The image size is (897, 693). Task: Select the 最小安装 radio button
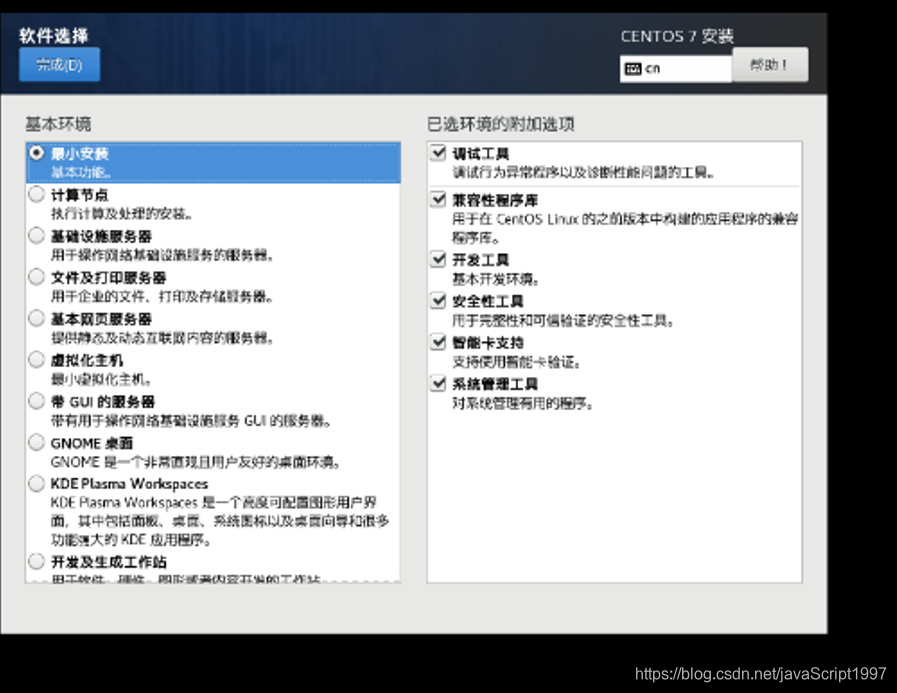point(37,153)
